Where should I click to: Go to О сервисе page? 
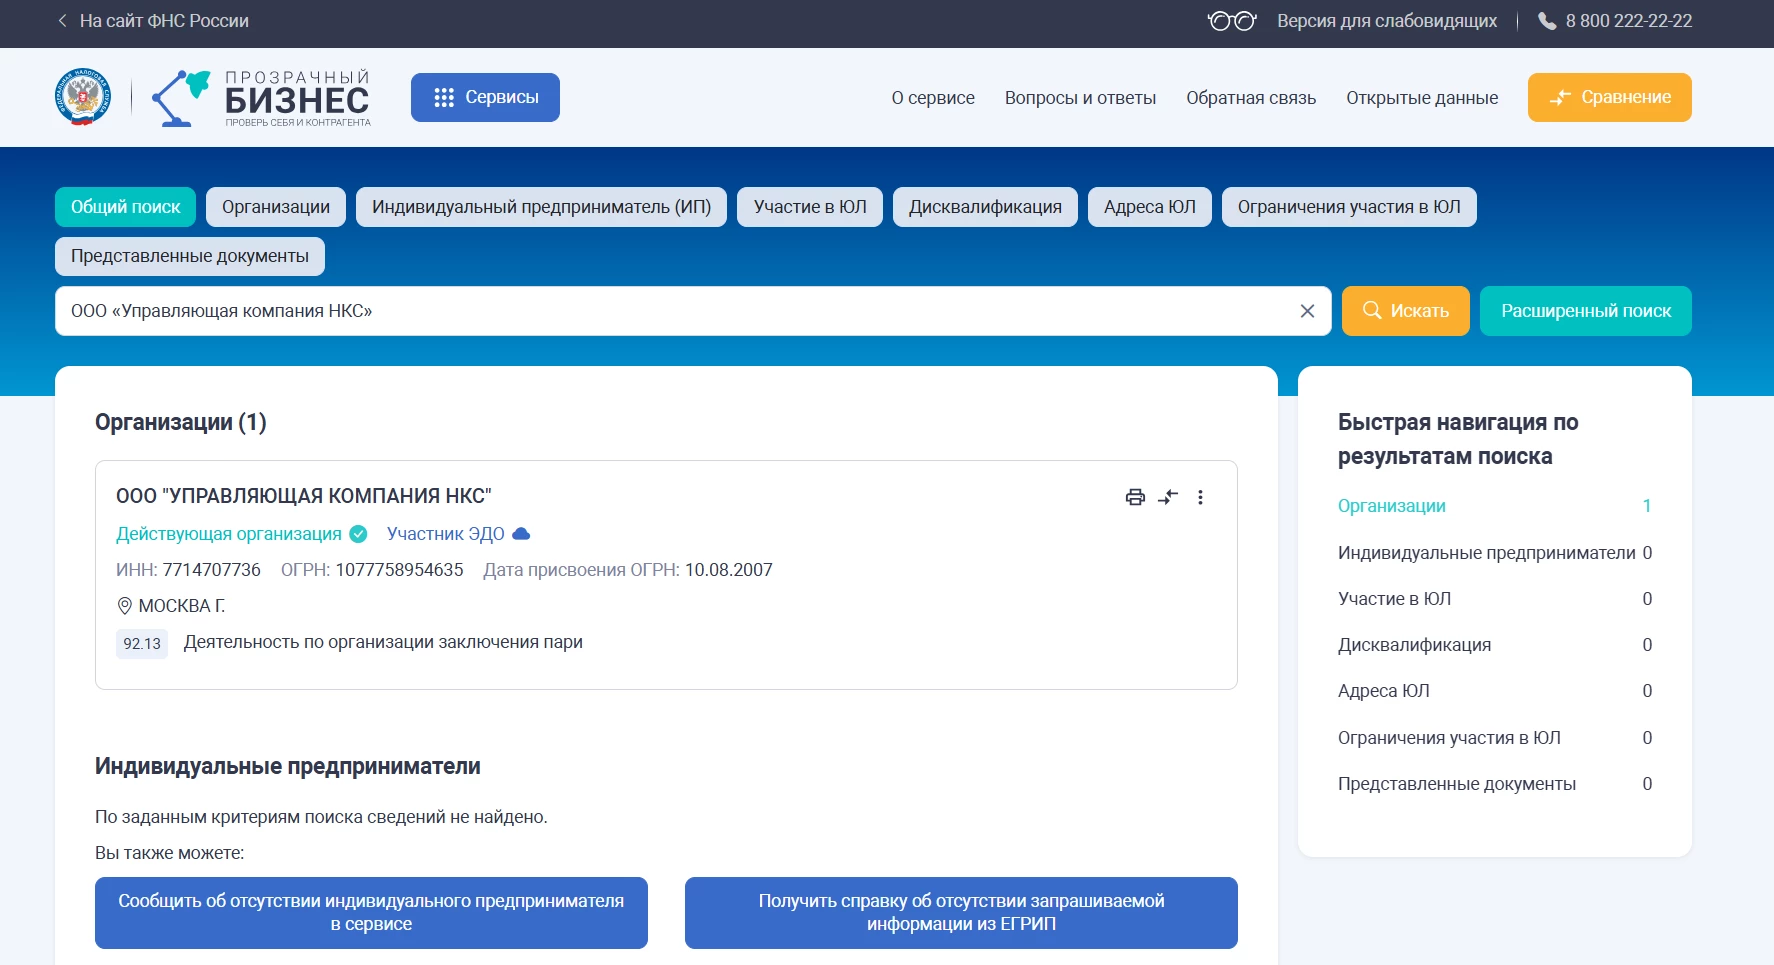[x=933, y=98]
